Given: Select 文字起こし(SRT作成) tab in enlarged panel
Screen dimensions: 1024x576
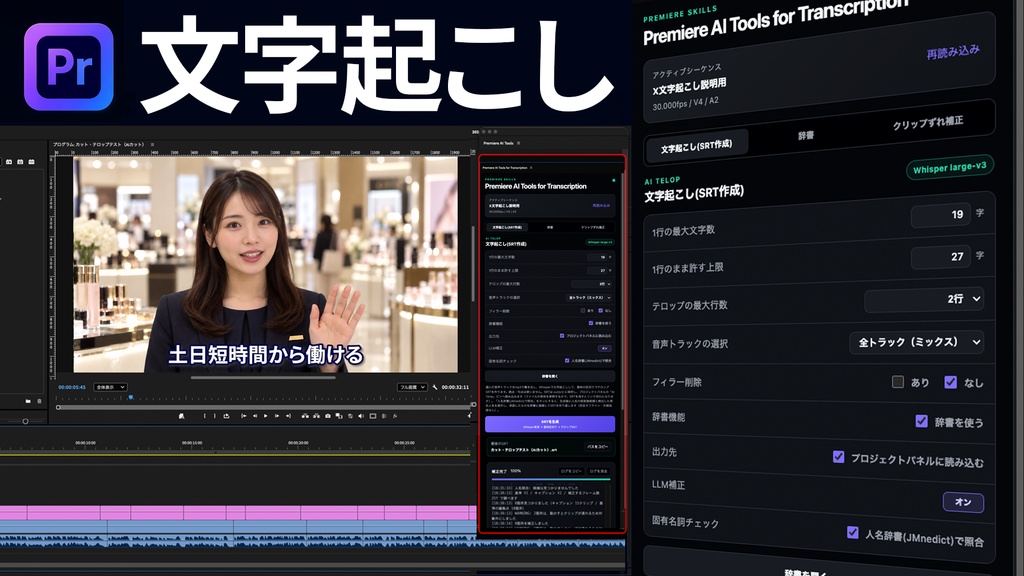Looking at the screenshot, I should tap(696, 146).
